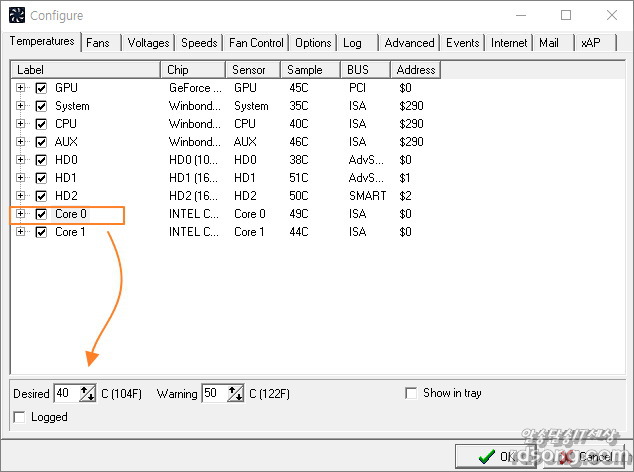634x472 pixels.
Task: Open the Advanced tab
Action: coord(409,43)
